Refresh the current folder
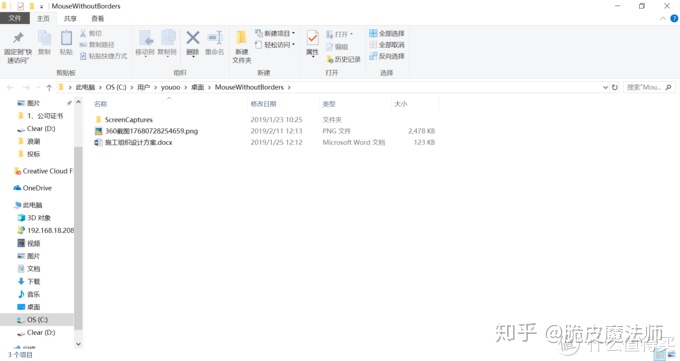Image resolution: width=680 pixels, height=361 pixels. coord(615,87)
